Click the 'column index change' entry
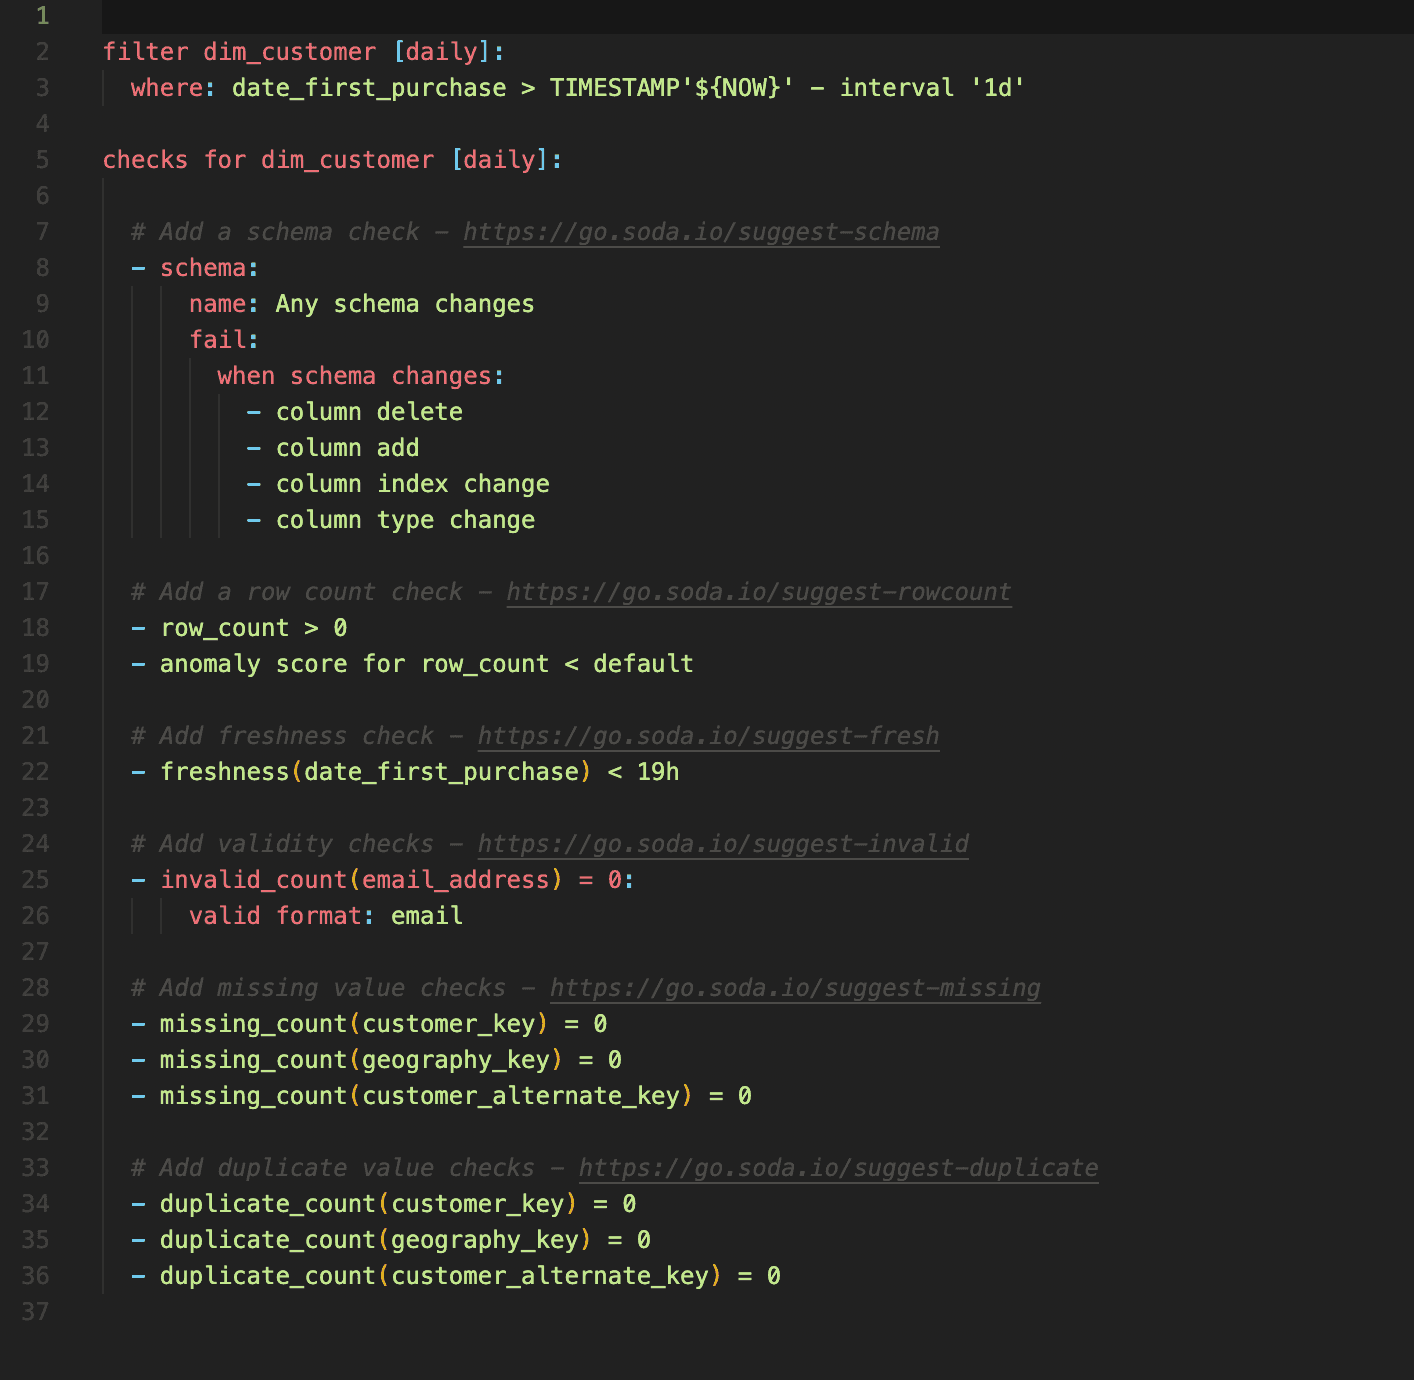Image resolution: width=1414 pixels, height=1380 pixels. [412, 484]
